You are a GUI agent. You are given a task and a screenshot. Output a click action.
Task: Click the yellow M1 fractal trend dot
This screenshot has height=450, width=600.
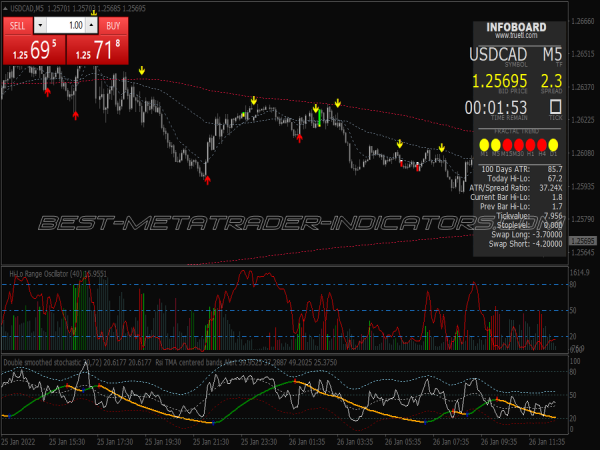click(484, 144)
